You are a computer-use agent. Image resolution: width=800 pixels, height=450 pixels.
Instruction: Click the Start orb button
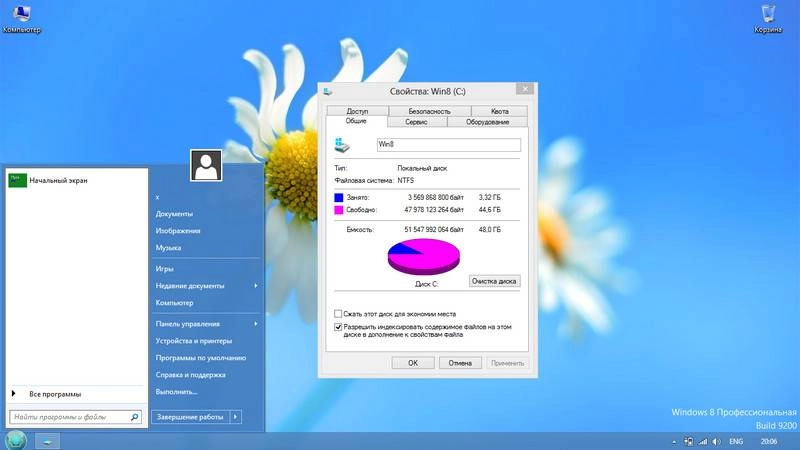(15, 440)
